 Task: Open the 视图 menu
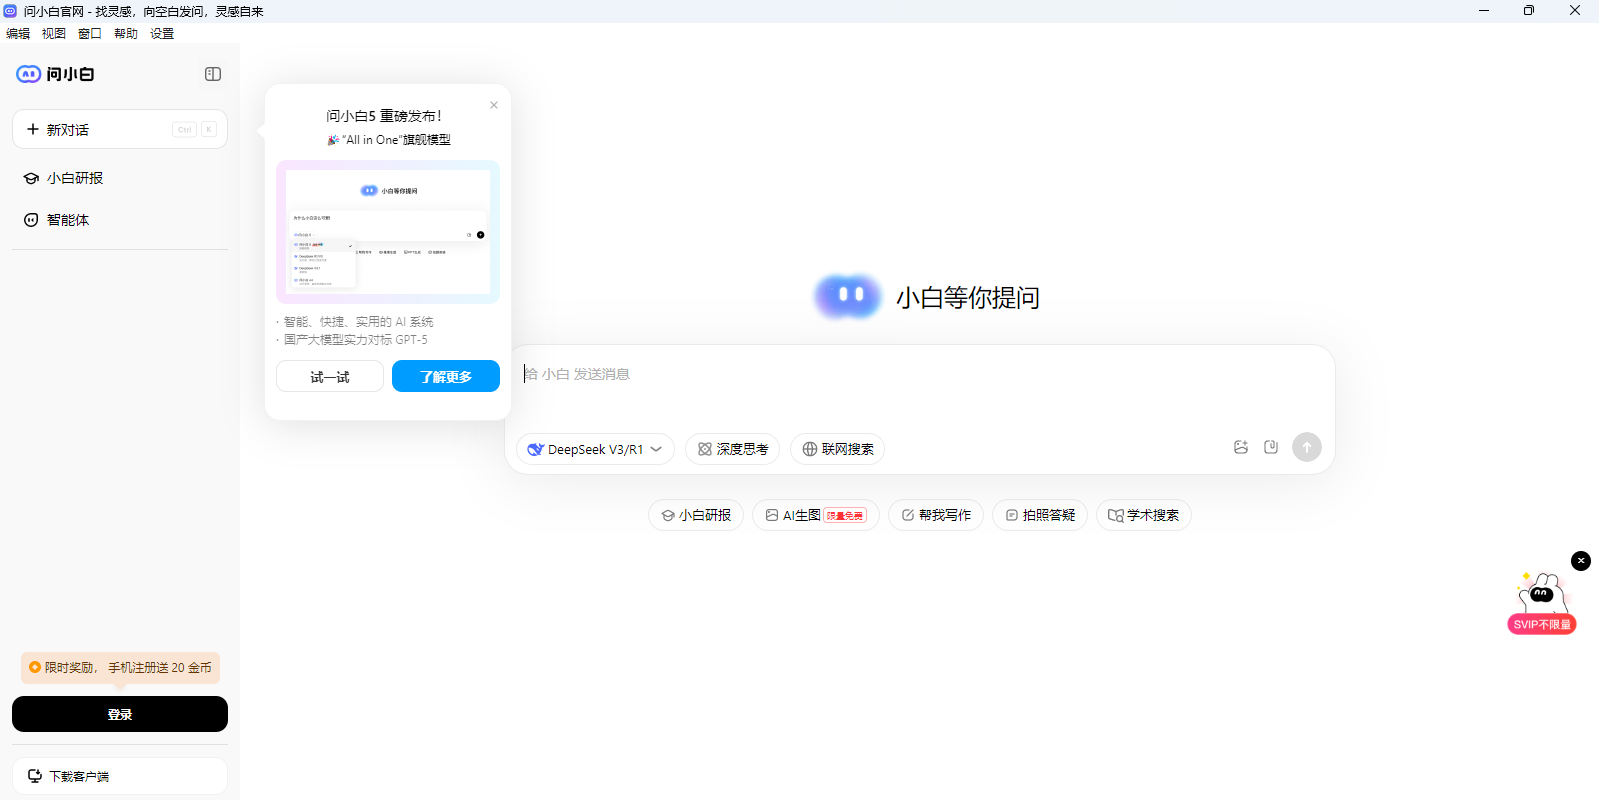54,33
